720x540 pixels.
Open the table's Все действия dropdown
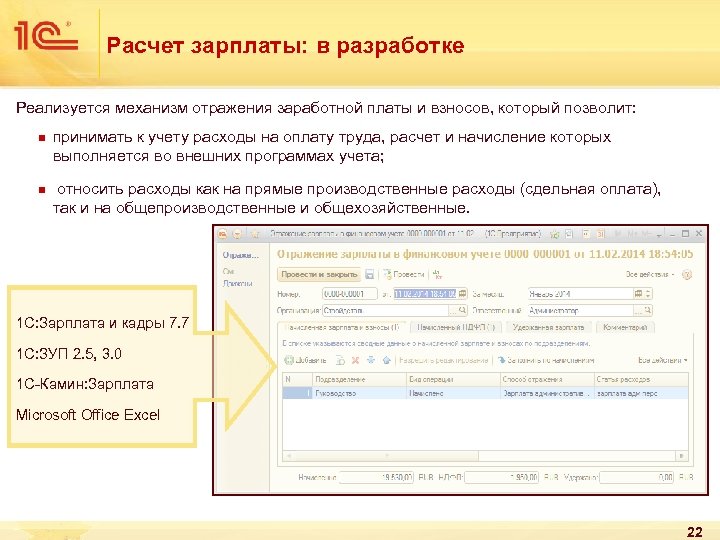[662, 360]
